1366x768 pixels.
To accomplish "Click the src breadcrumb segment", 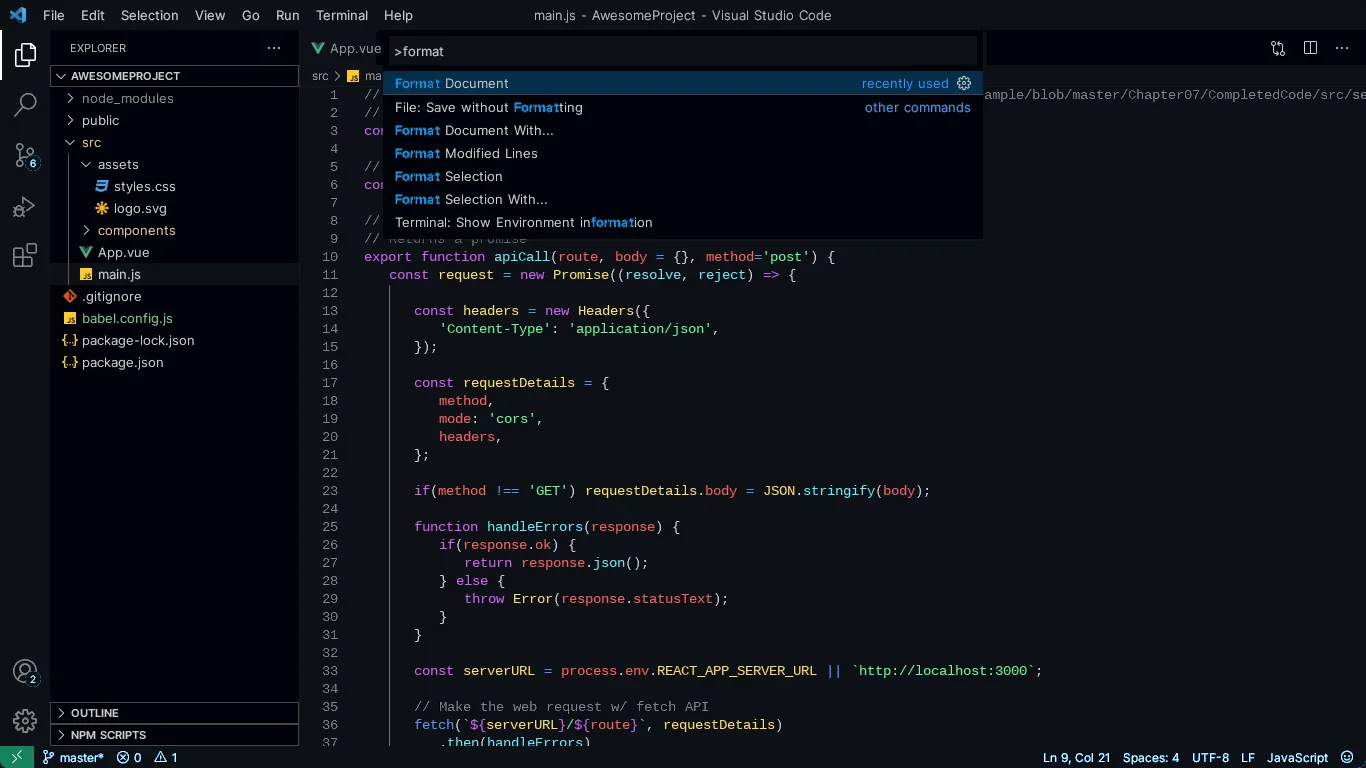I will click(320, 76).
